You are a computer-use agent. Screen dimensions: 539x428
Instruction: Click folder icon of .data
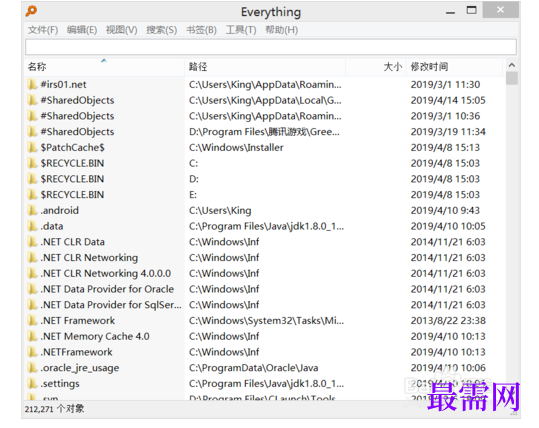click(x=32, y=226)
